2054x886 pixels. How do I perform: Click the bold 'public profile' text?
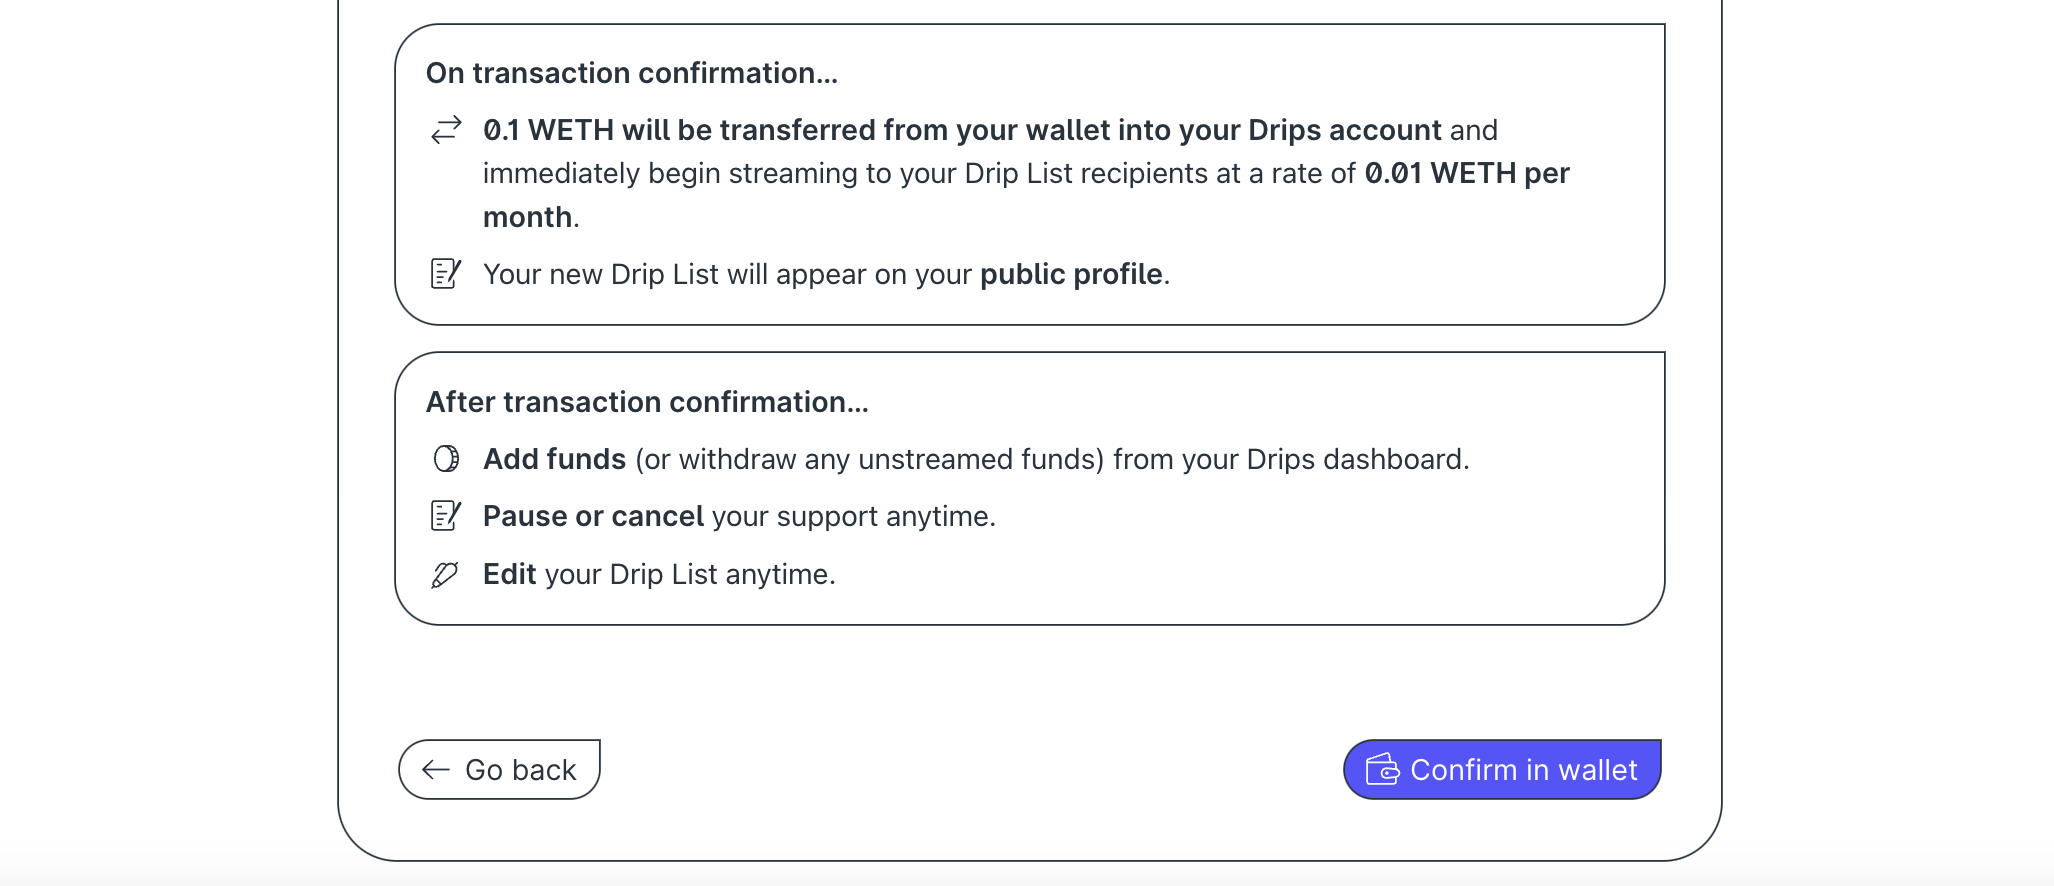(1071, 274)
